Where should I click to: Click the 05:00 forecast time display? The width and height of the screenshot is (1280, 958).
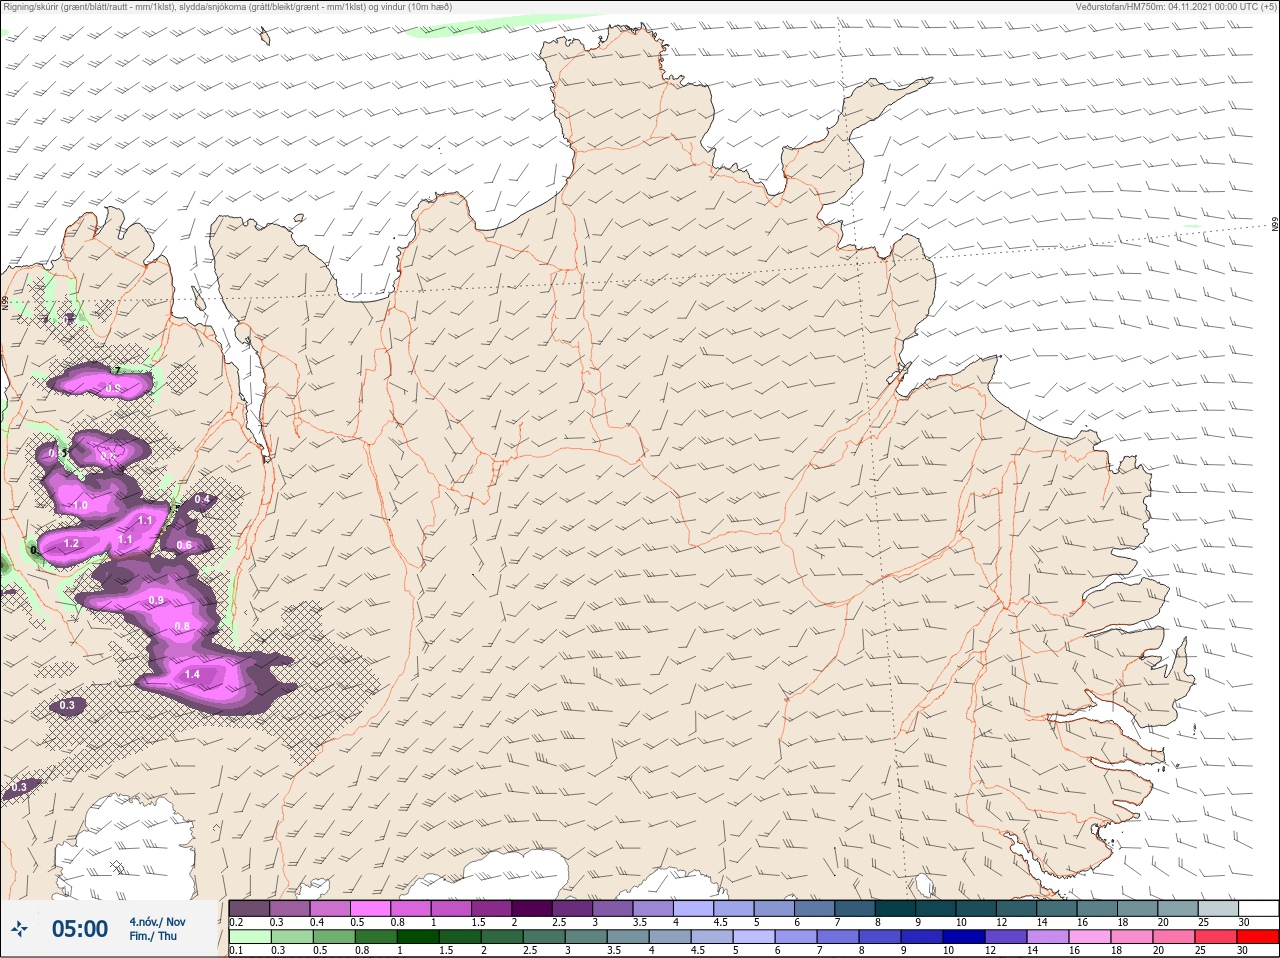pos(80,929)
